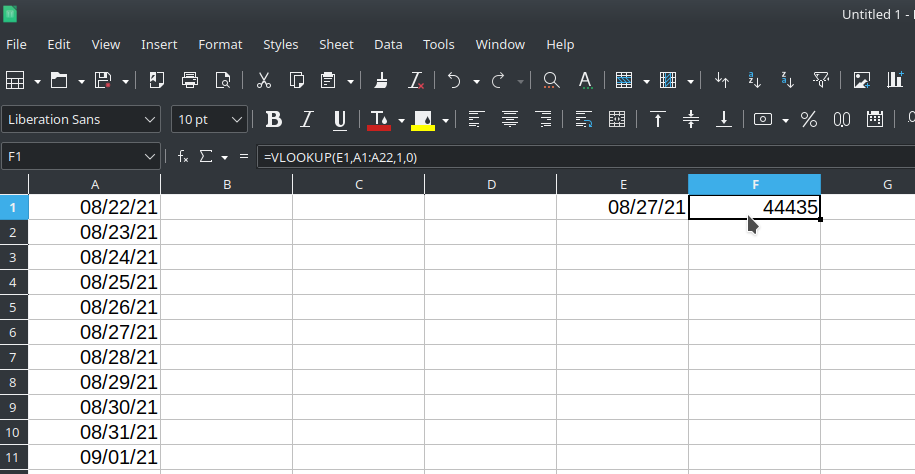The height and width of the screenshot is (474, 915).
Task: Click the New spreadsheet icon
Action: [x=15, y=80]
